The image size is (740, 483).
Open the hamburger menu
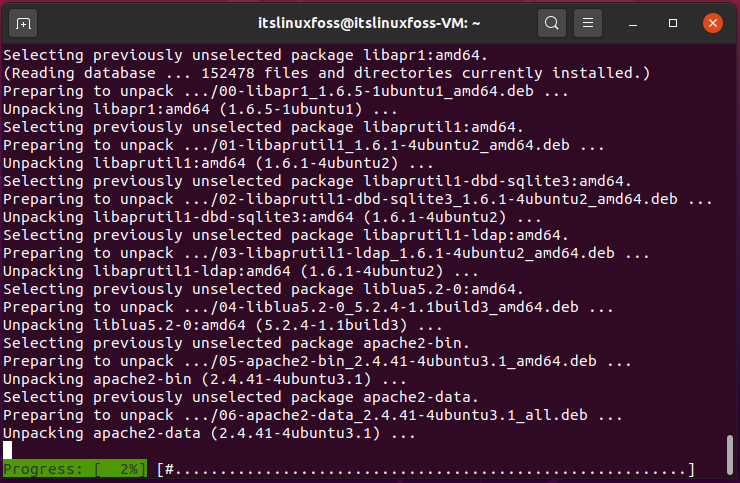[x=588, y=23]
